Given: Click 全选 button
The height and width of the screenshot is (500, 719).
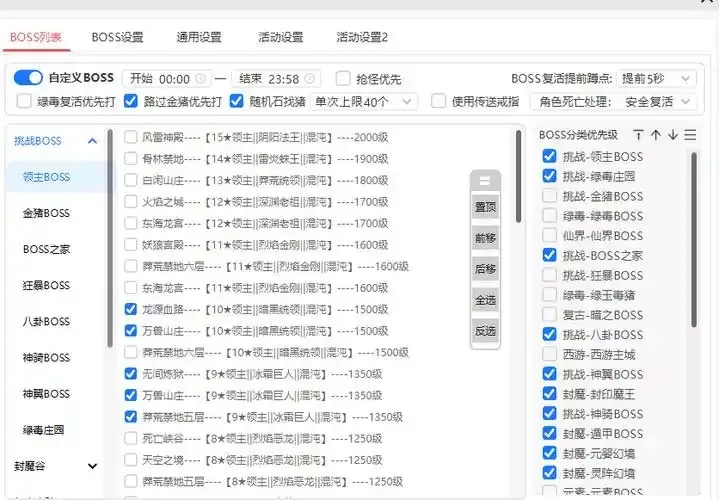Looking at the screenshot, I should tap(485, 300).
